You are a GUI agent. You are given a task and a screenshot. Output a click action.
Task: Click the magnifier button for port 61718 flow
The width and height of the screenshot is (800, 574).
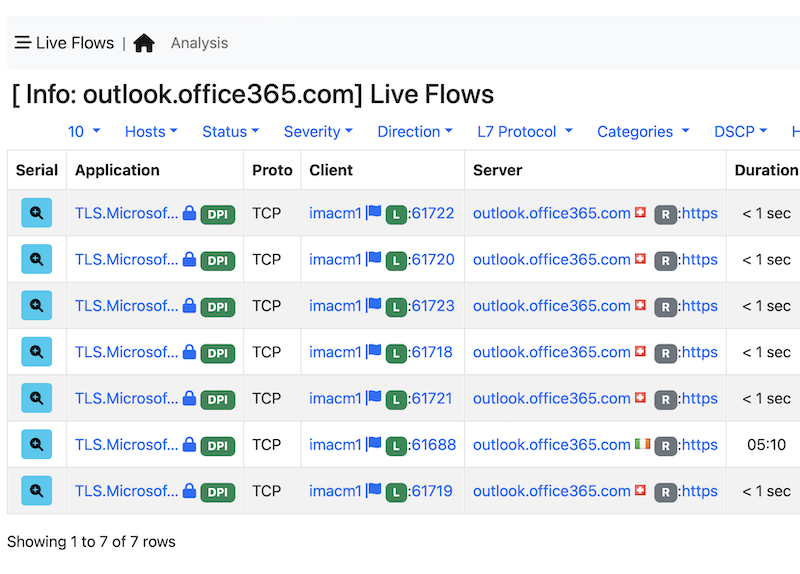point(37,352)
